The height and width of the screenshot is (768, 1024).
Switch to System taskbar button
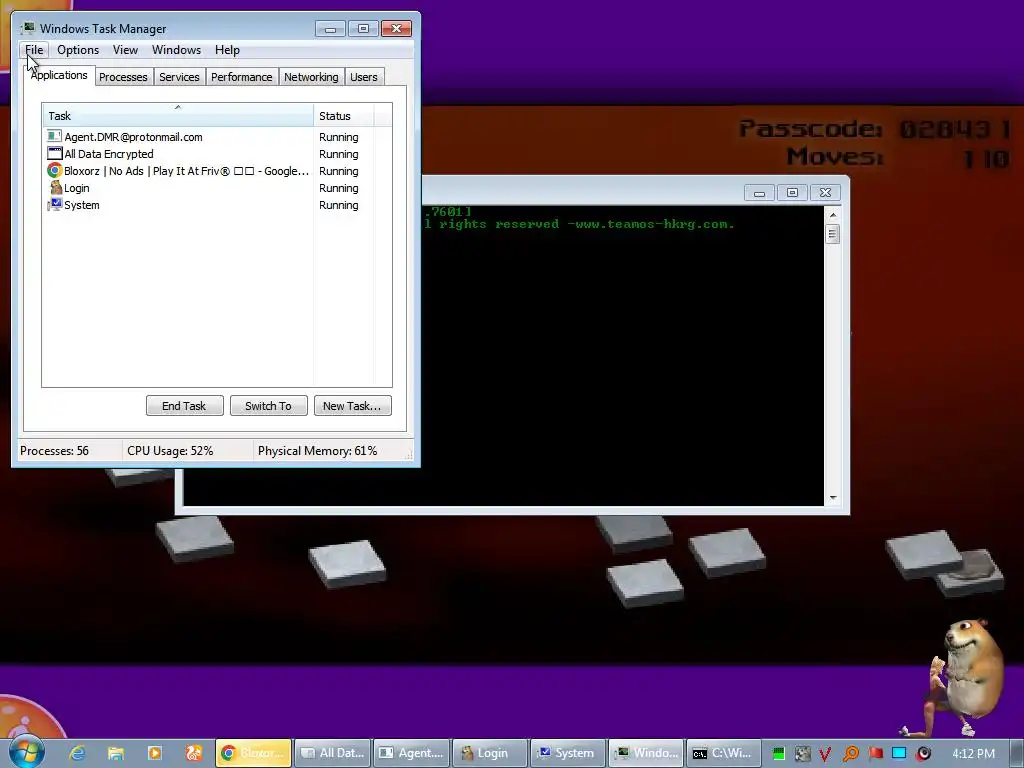(x=568, y=753)
